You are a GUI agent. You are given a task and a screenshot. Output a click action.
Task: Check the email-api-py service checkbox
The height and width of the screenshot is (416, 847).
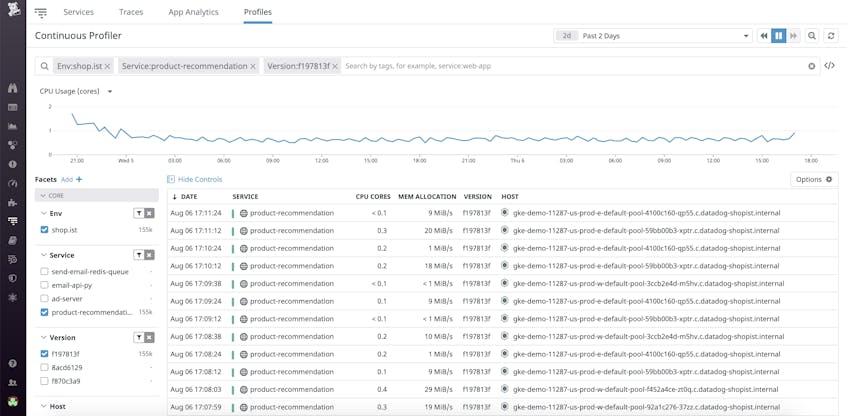click(x=45, y=285)
